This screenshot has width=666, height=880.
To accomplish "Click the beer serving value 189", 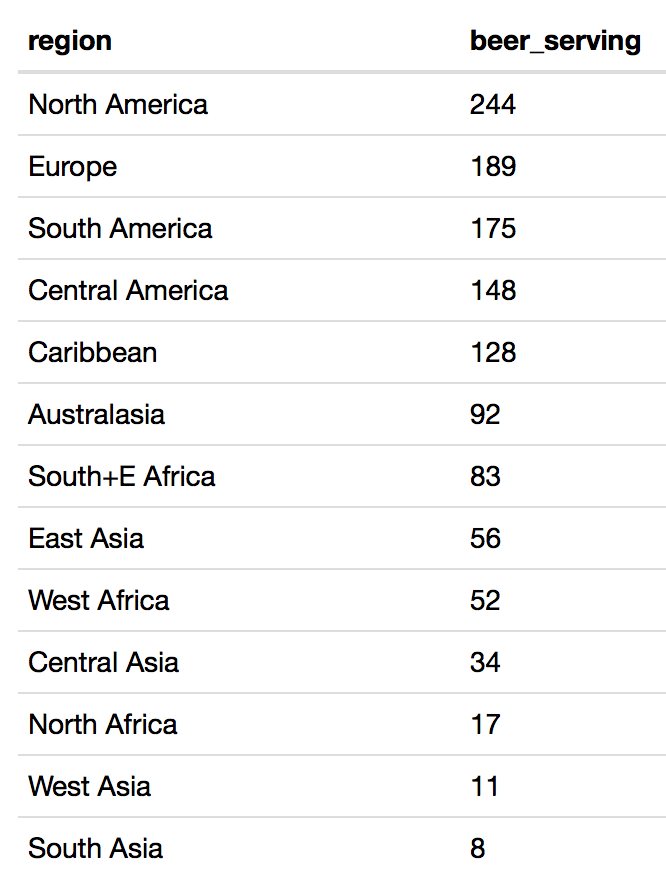I will [x=493, y=166].
